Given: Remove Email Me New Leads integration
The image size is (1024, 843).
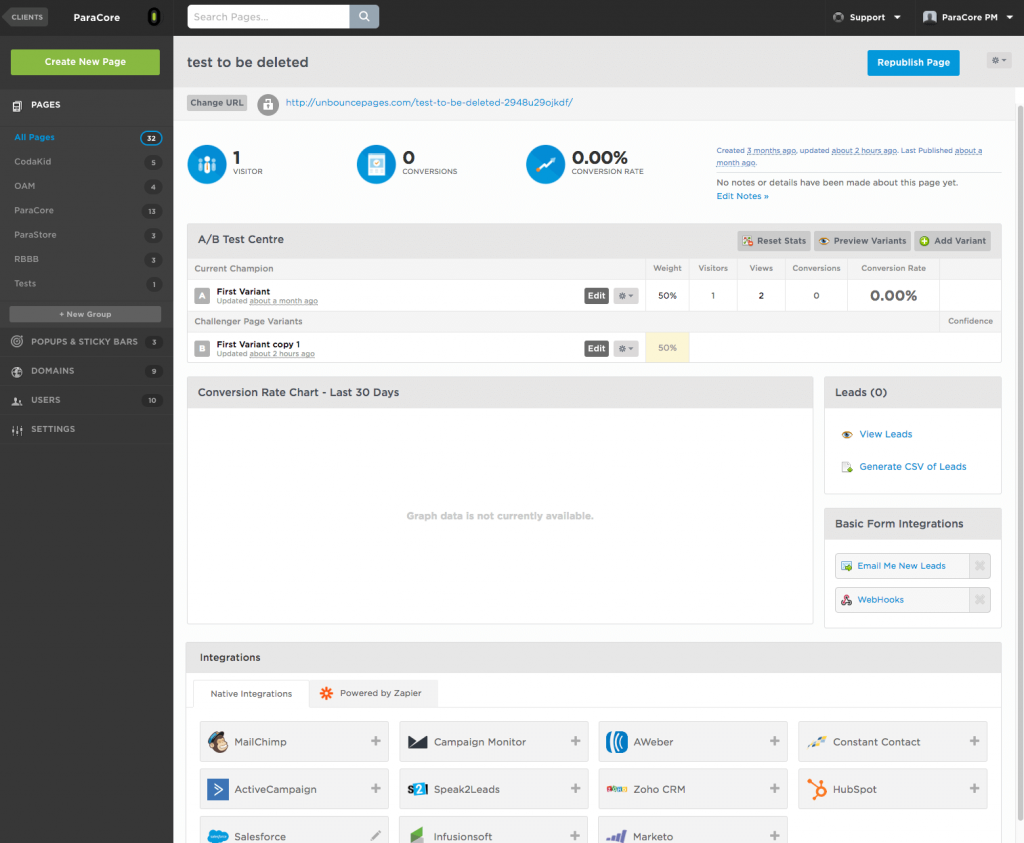Looking at the screenshot, I should click(x=980, y=566).
